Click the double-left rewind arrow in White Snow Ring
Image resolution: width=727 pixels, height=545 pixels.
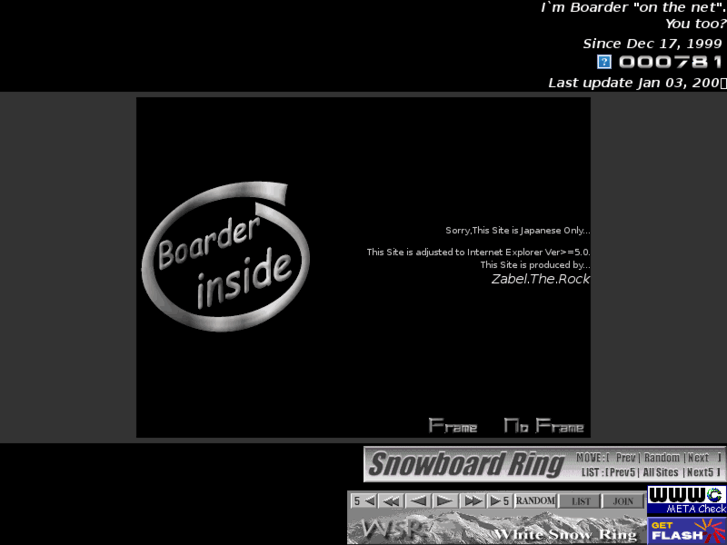tap(391, 501)
